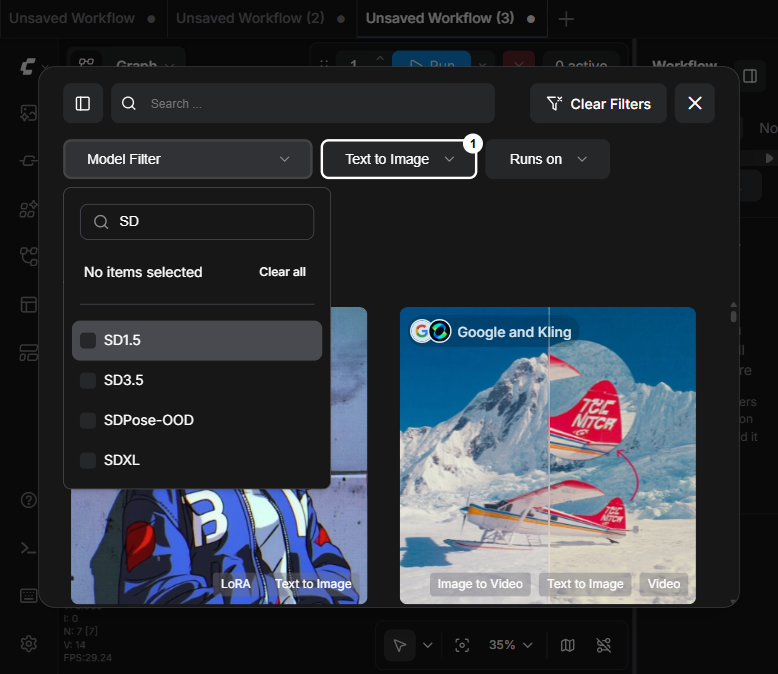Open the Google and Kling template thumbnail
Image resolution: width=778 pixels, height=674 pixels.
(x=548, y=455)
